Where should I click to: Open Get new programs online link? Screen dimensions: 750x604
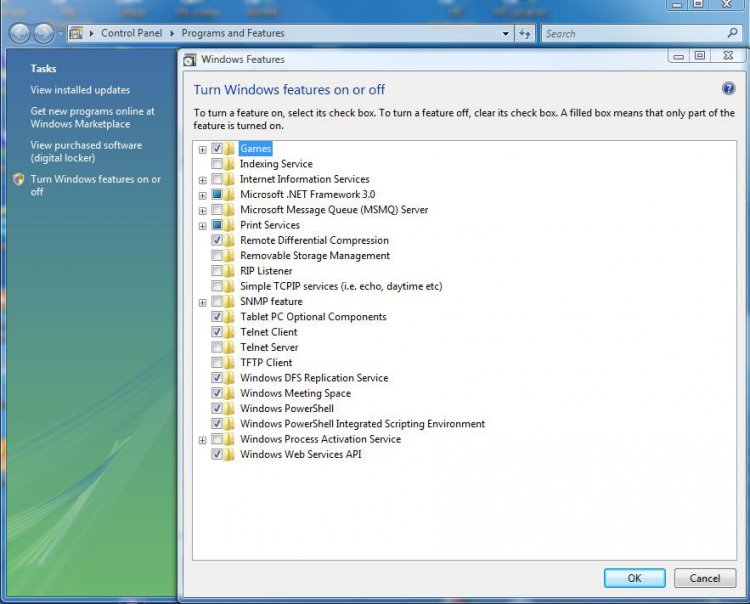pos(93,118)
